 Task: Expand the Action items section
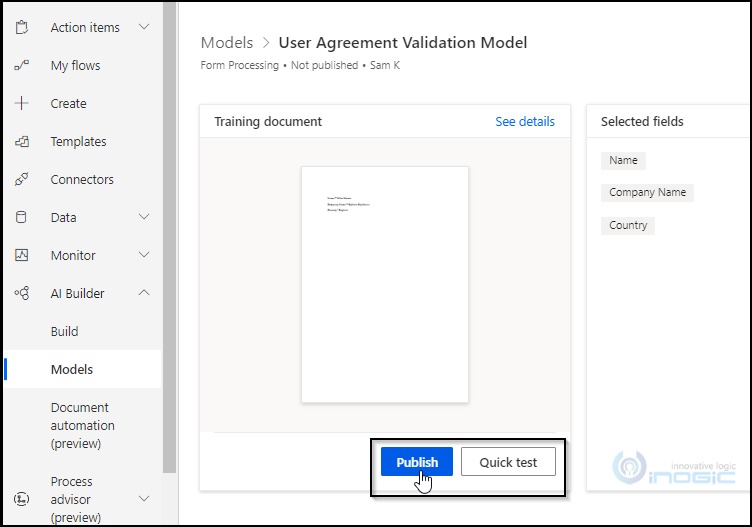[x=144, y=27]
